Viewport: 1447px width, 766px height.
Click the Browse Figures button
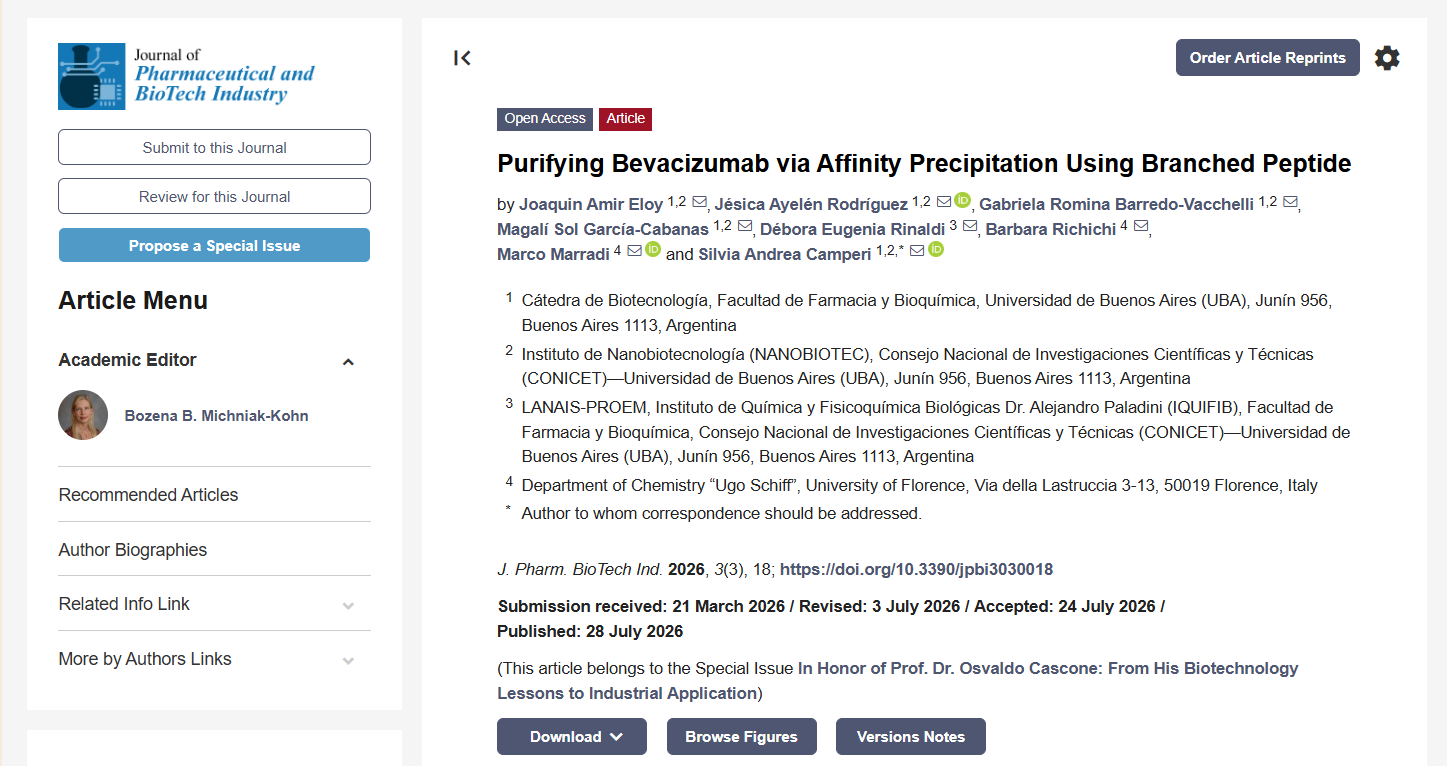tap(741, 736)
